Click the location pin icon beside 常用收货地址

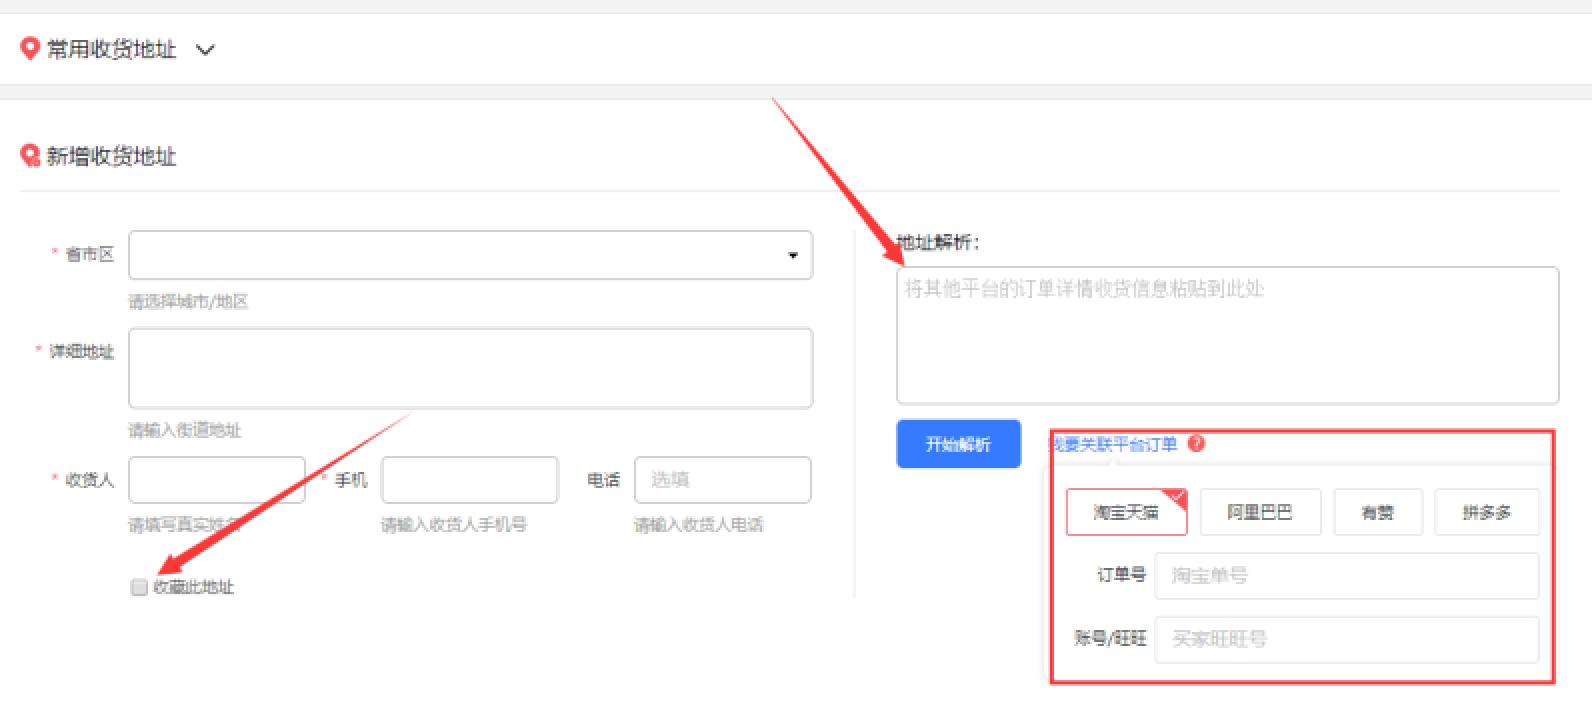[x=30, y=48]
